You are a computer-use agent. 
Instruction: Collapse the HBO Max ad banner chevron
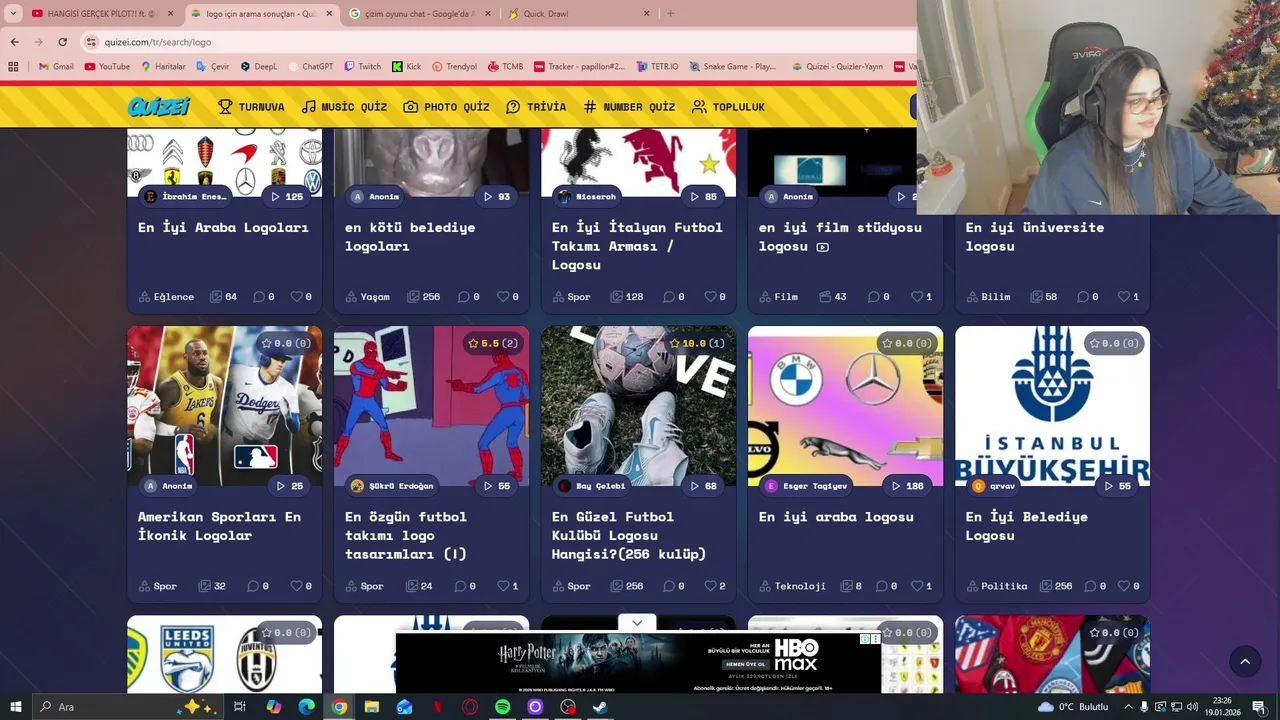pos(637,623)
